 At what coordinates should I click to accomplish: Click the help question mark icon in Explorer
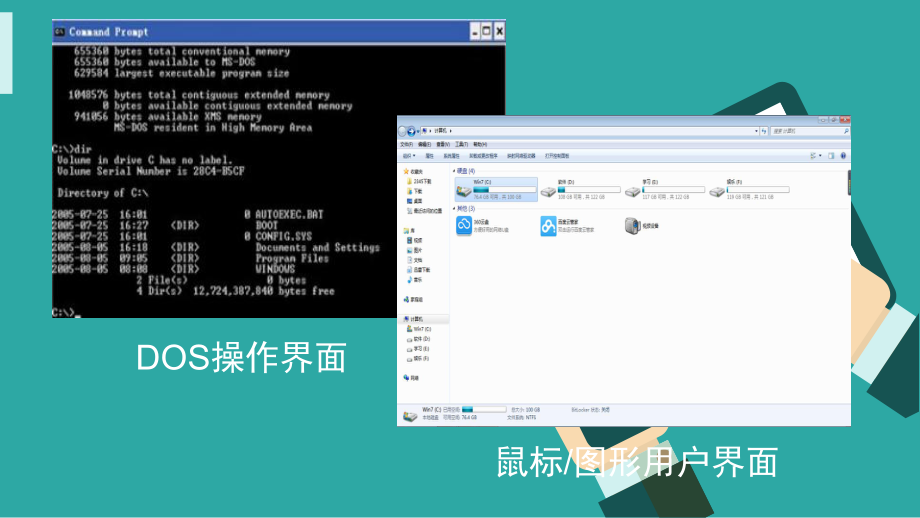(843, 156)
